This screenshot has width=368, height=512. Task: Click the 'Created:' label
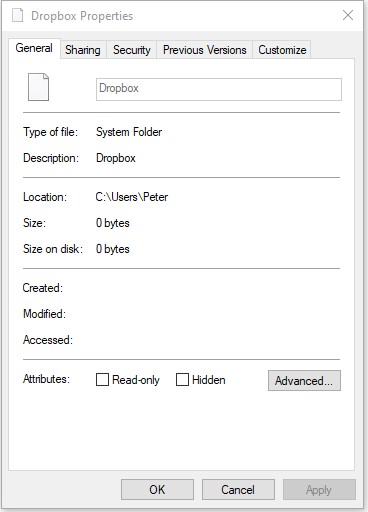[43, 288]
